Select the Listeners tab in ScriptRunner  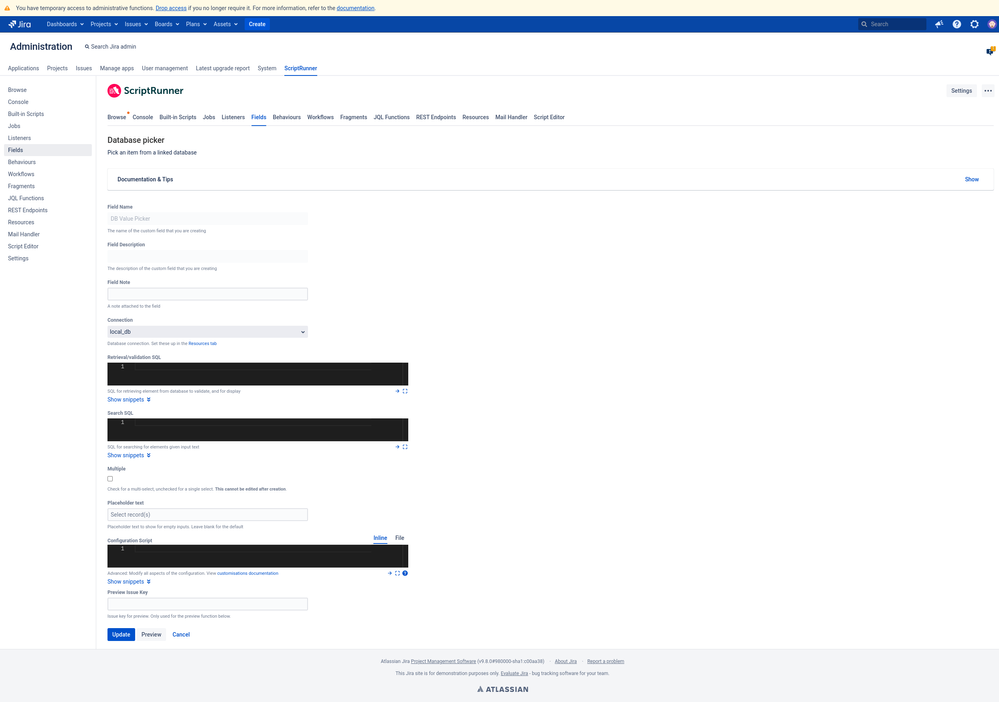pyautogui.click(x=233, y=117)
